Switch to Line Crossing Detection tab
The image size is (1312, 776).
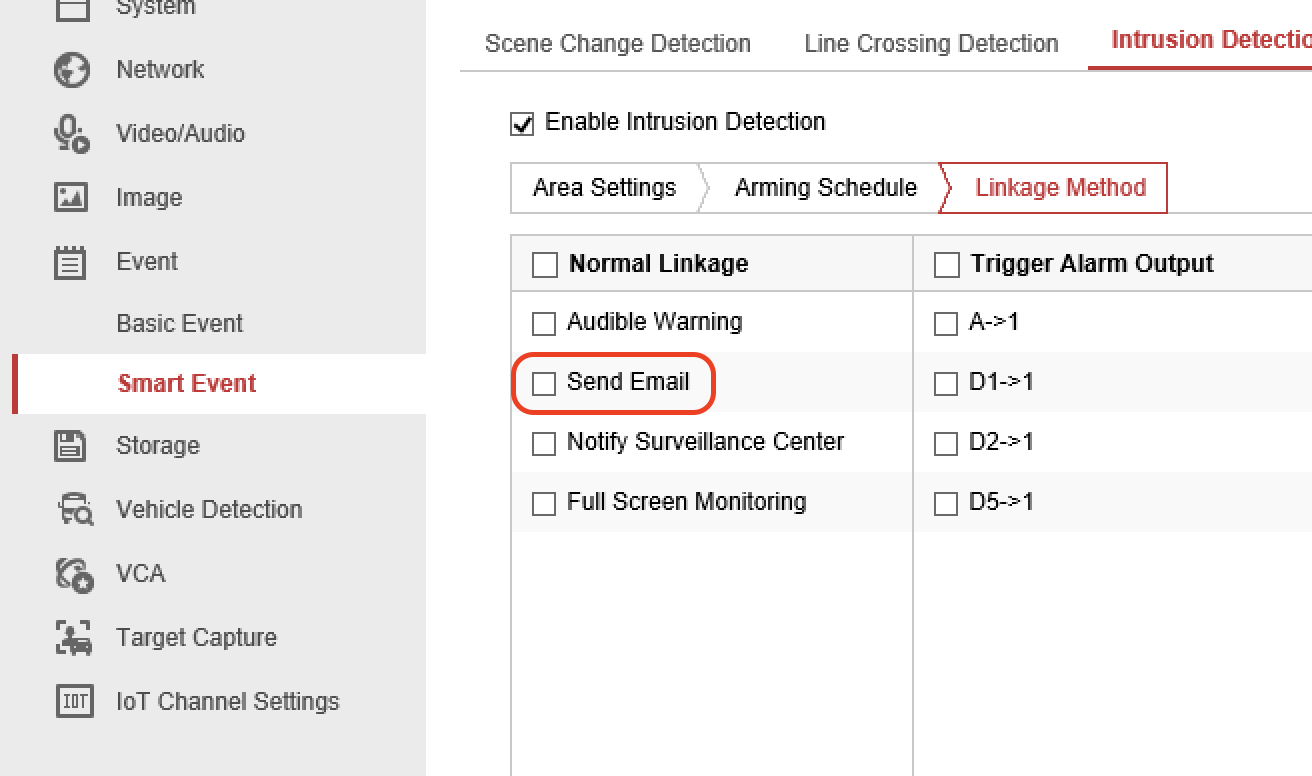[x=931, y=44]
